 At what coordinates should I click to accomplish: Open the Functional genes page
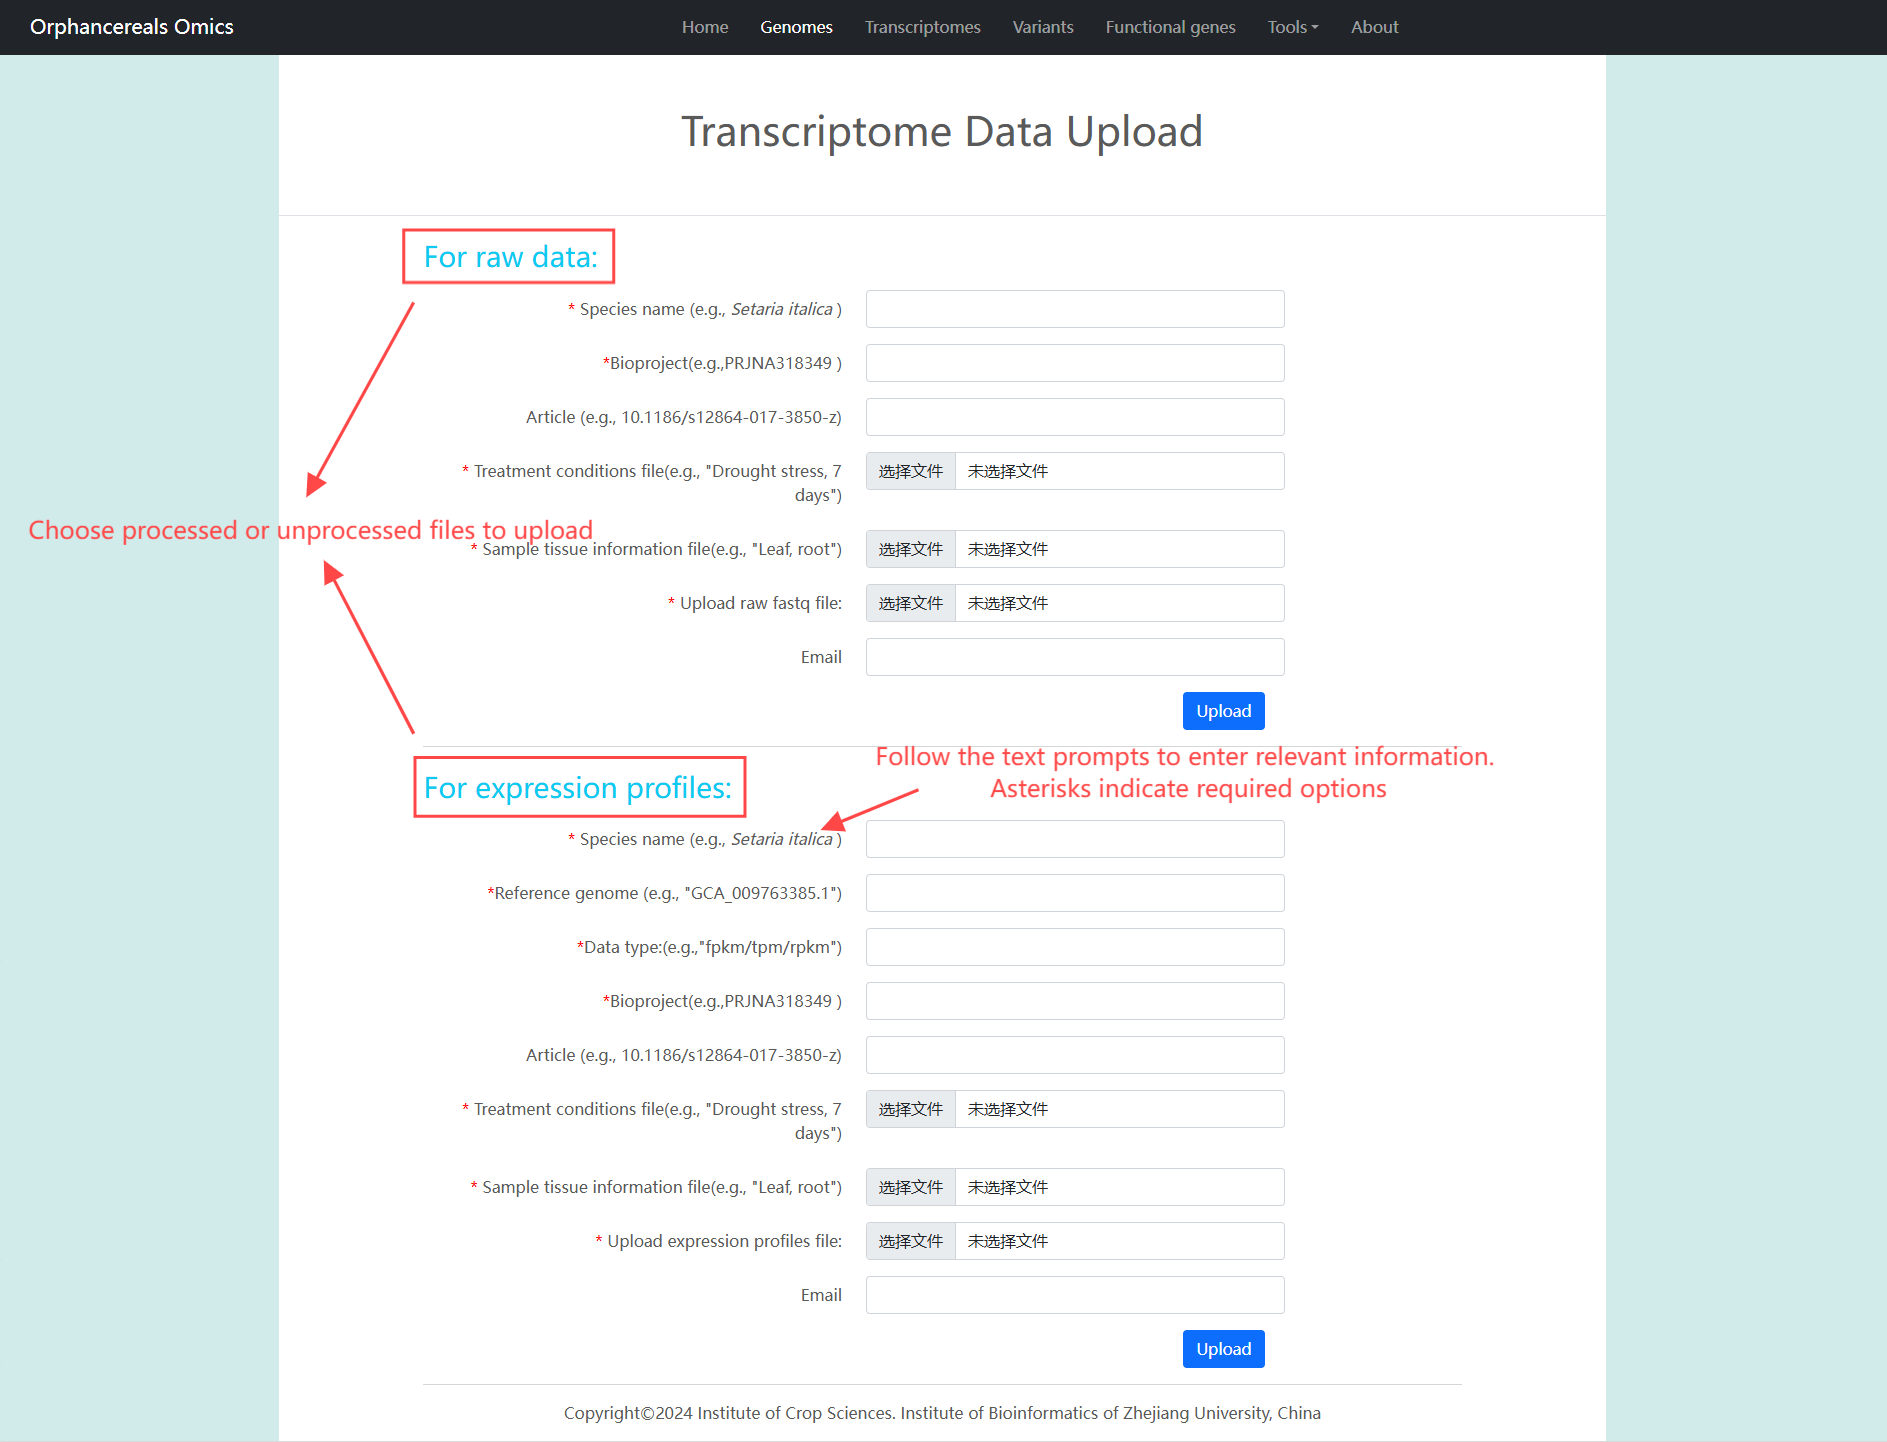click(x=1170, y=27)
